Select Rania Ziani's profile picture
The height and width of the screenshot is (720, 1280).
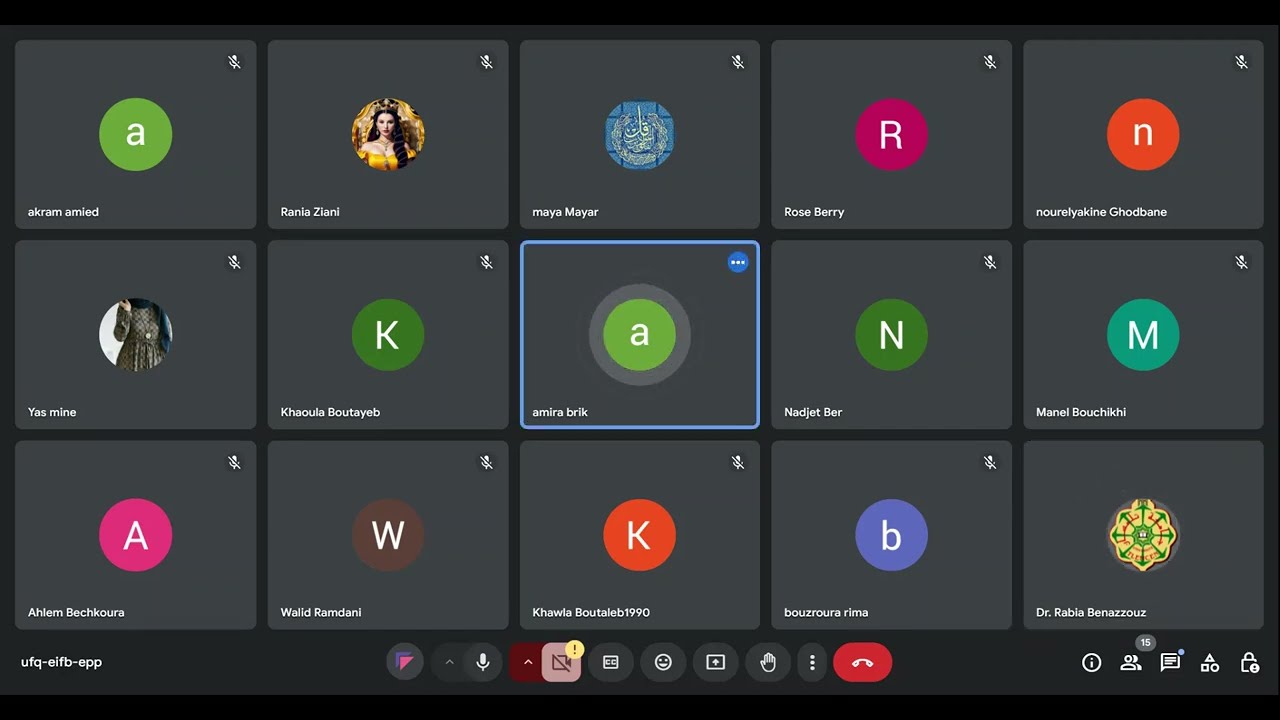[x=388, y=134]
